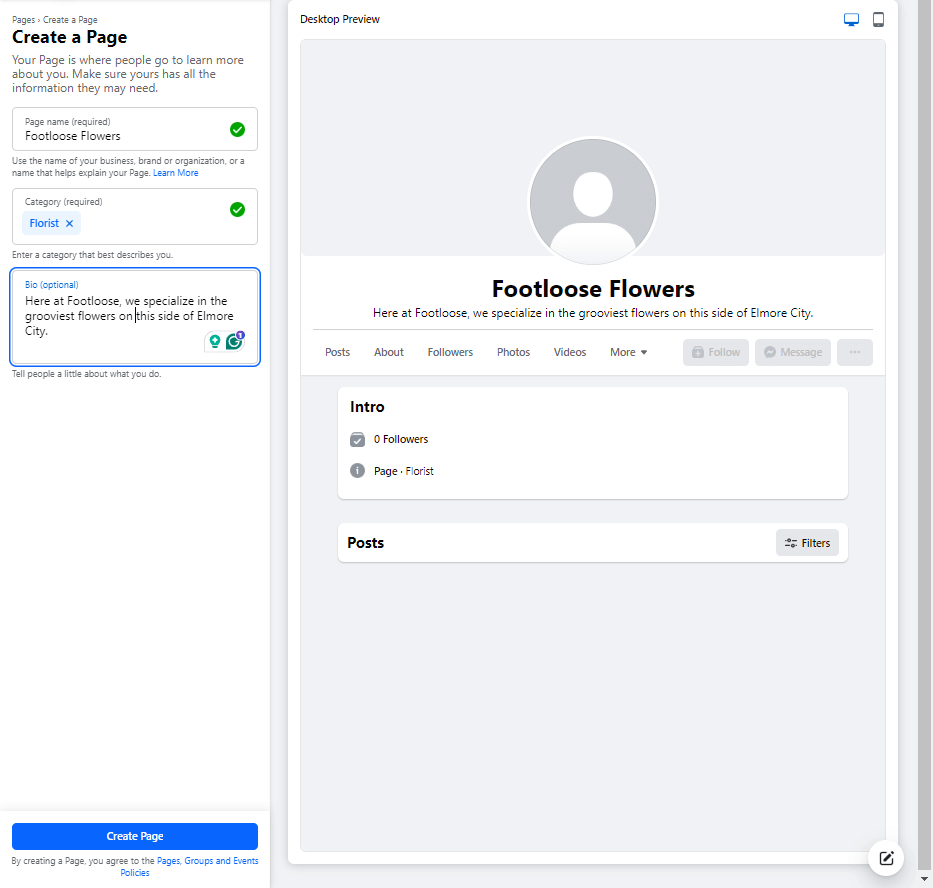Select the desktop preview monitor icon
933x888 pixels.
click(x=851, y=19)
